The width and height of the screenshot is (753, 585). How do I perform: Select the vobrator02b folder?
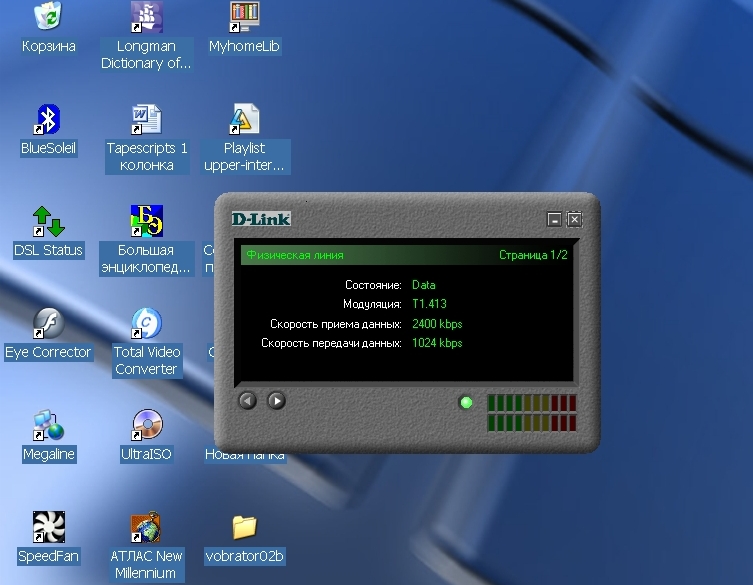(x=244, y=527)
